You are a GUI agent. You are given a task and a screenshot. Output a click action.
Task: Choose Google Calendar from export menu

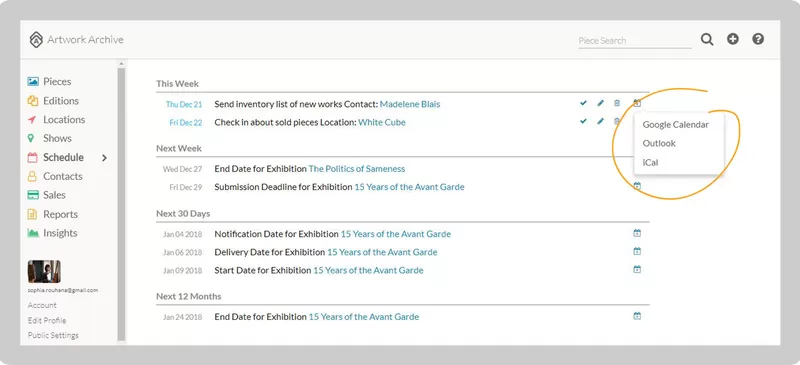676,124
